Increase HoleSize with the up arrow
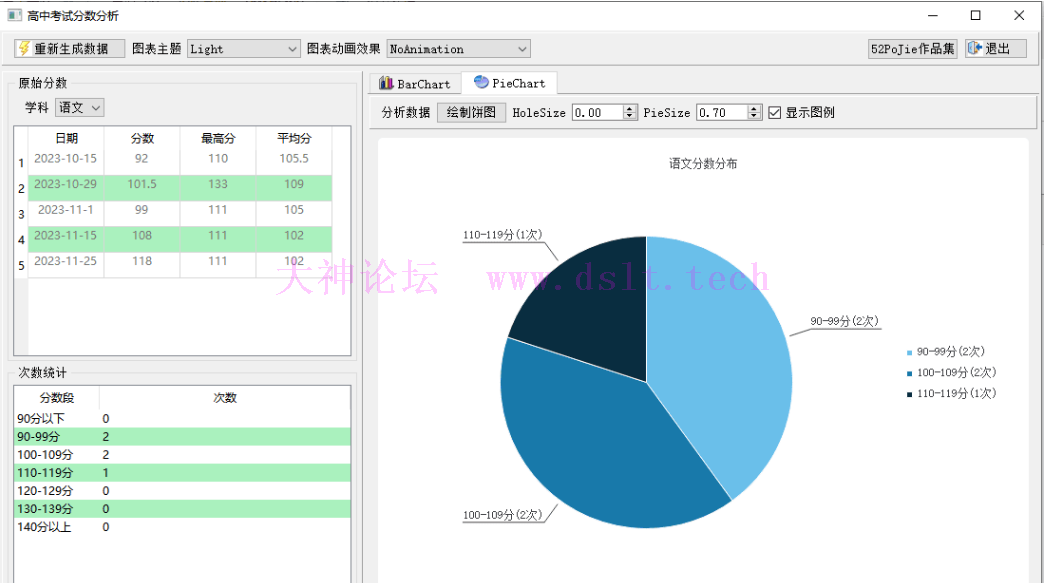This screenshot has height=583, width=1044. 629,109
